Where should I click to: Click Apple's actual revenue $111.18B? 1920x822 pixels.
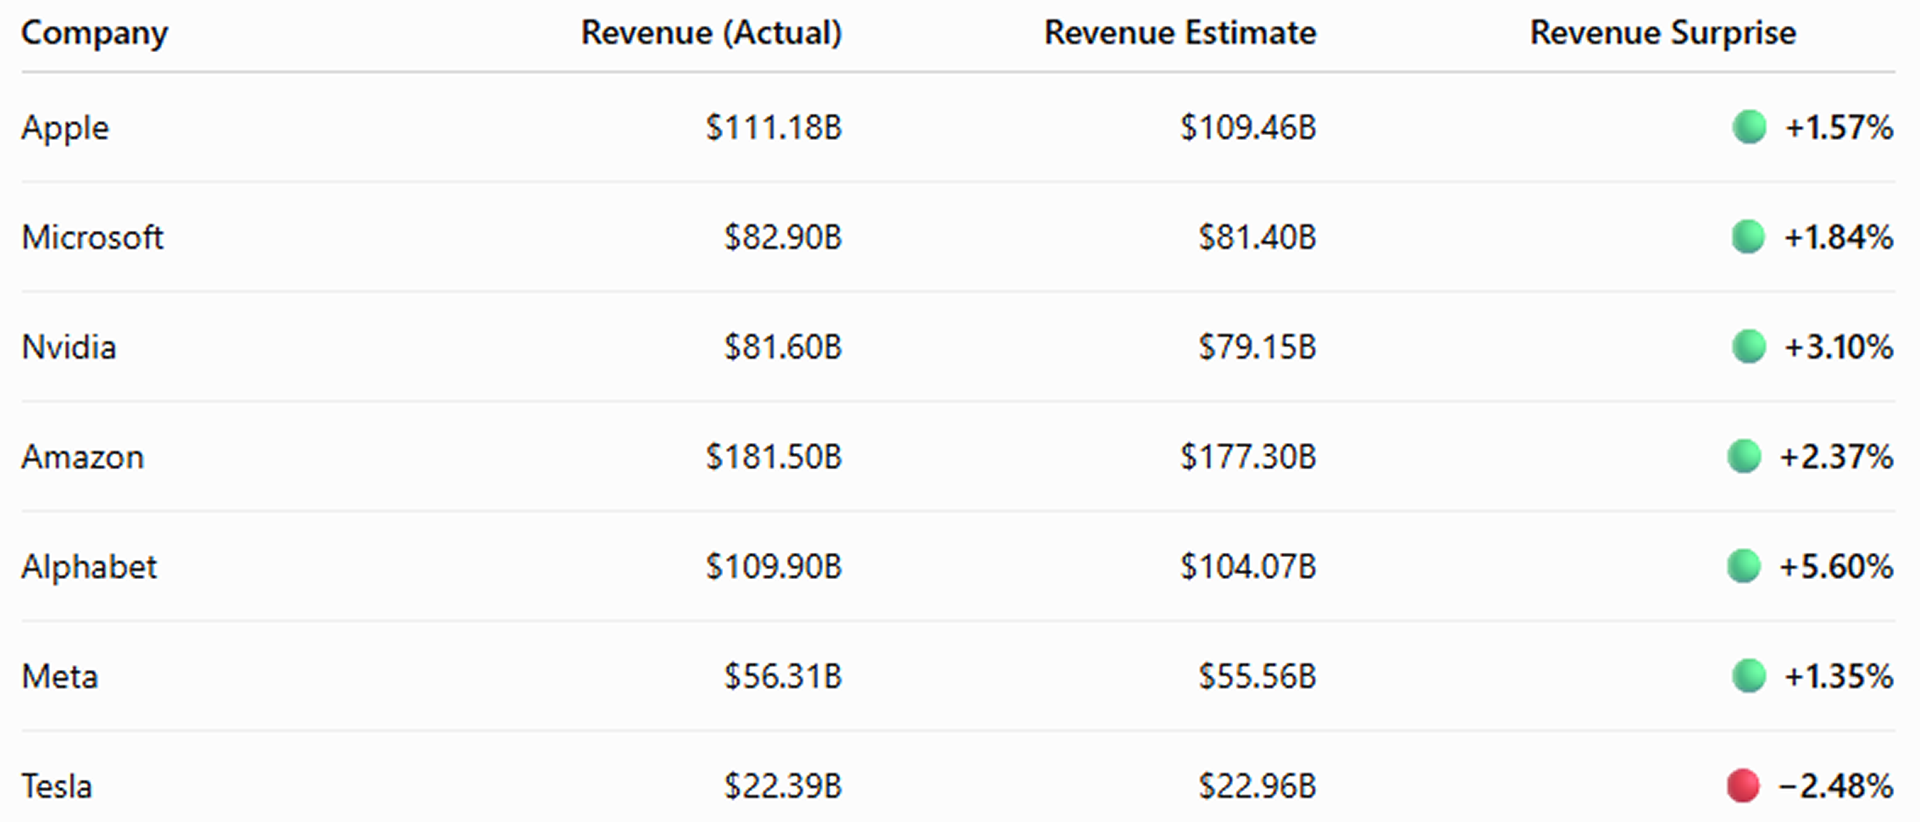point(774,127)
